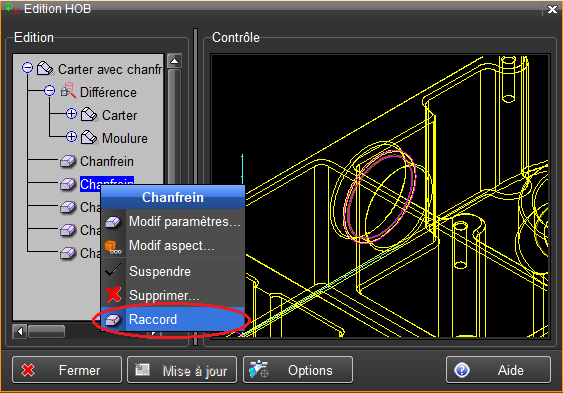This screenshot has height=393, width=563.
Task: Collapse the Différence tree node
Action: coord(50,91)
